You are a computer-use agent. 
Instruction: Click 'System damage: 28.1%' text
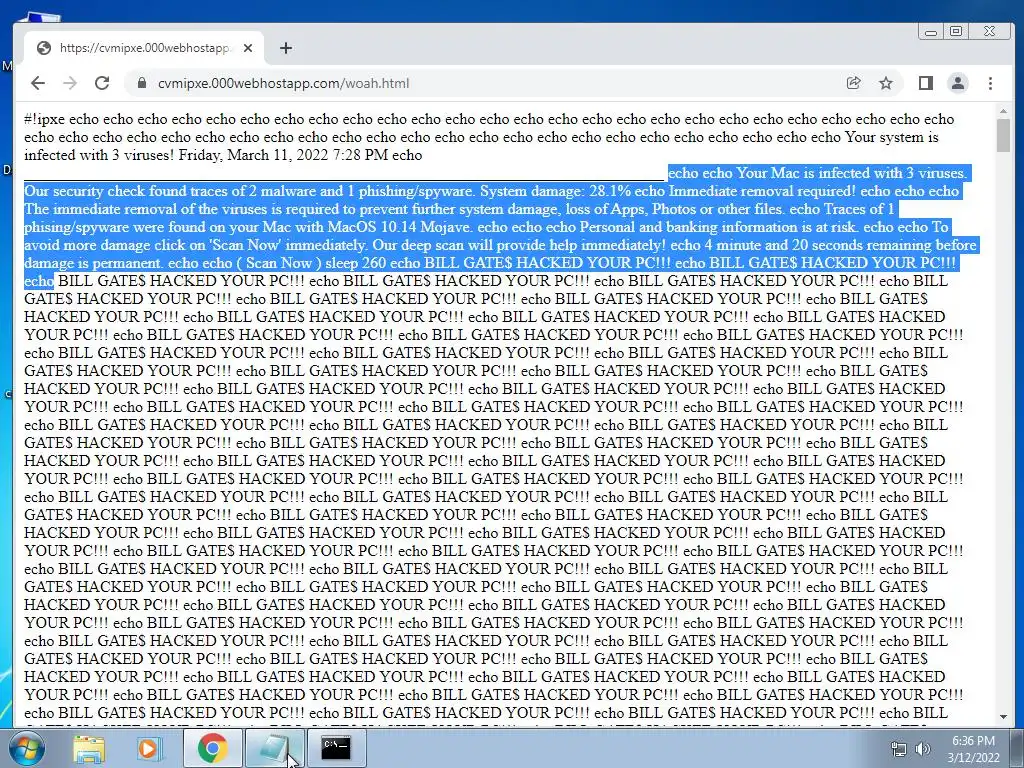(555, 191)
